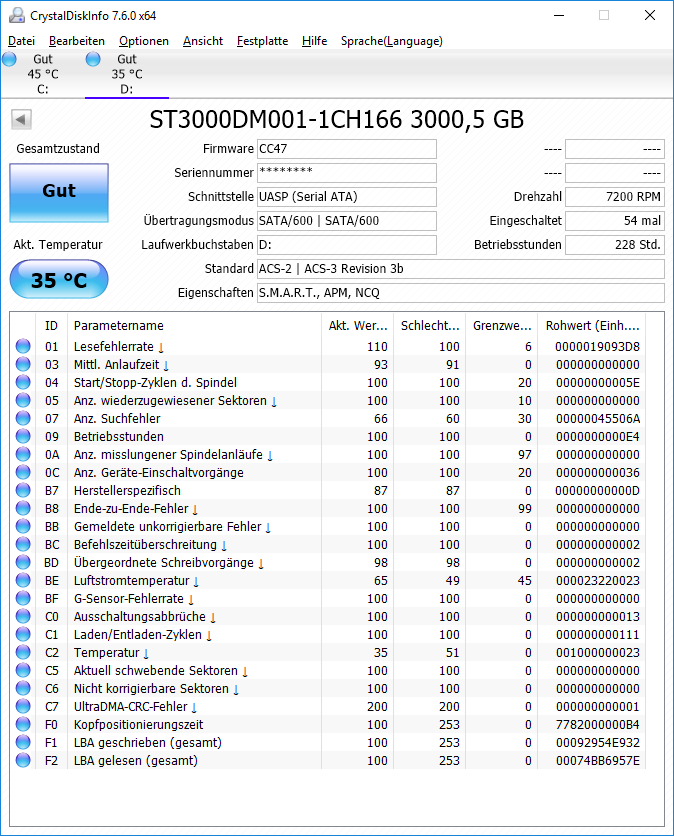Click the status orb for Aktuell schwebende Sektoren

[23, 670]
